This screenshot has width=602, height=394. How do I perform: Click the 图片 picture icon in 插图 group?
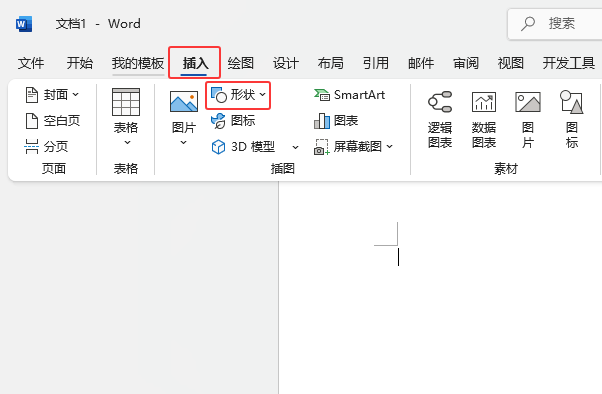[x=184, y=102]
